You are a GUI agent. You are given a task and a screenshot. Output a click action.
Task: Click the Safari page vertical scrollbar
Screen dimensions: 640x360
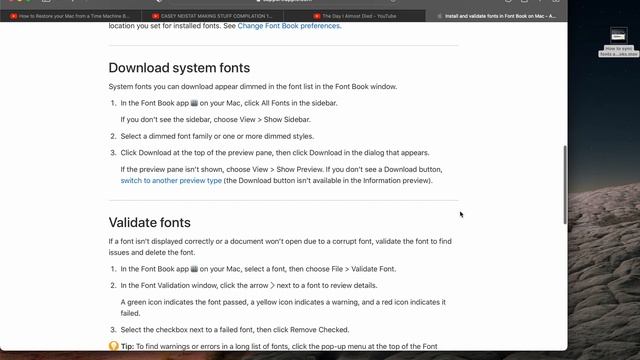coord(565,184)
